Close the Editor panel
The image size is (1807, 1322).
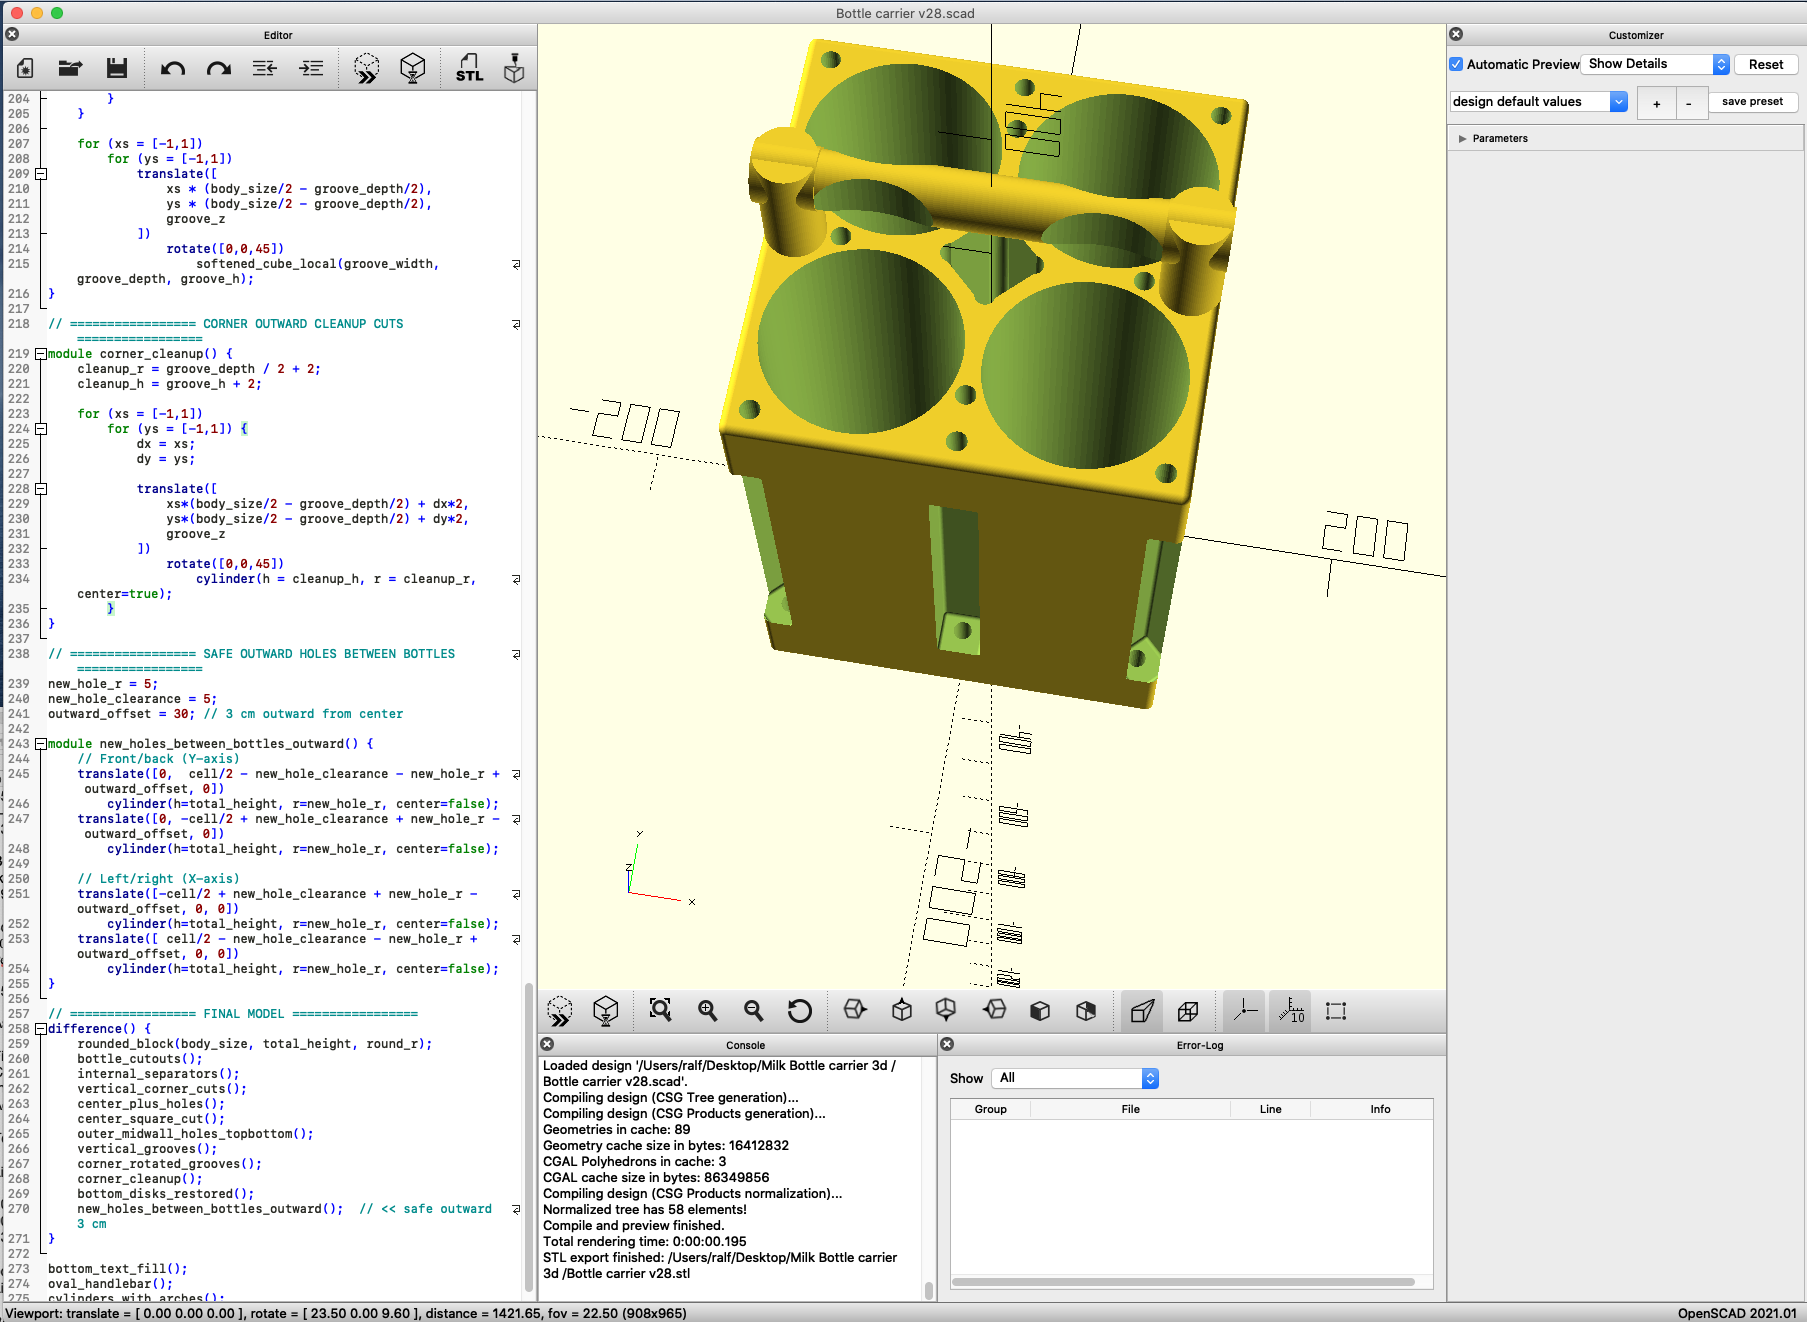(12, 34)
